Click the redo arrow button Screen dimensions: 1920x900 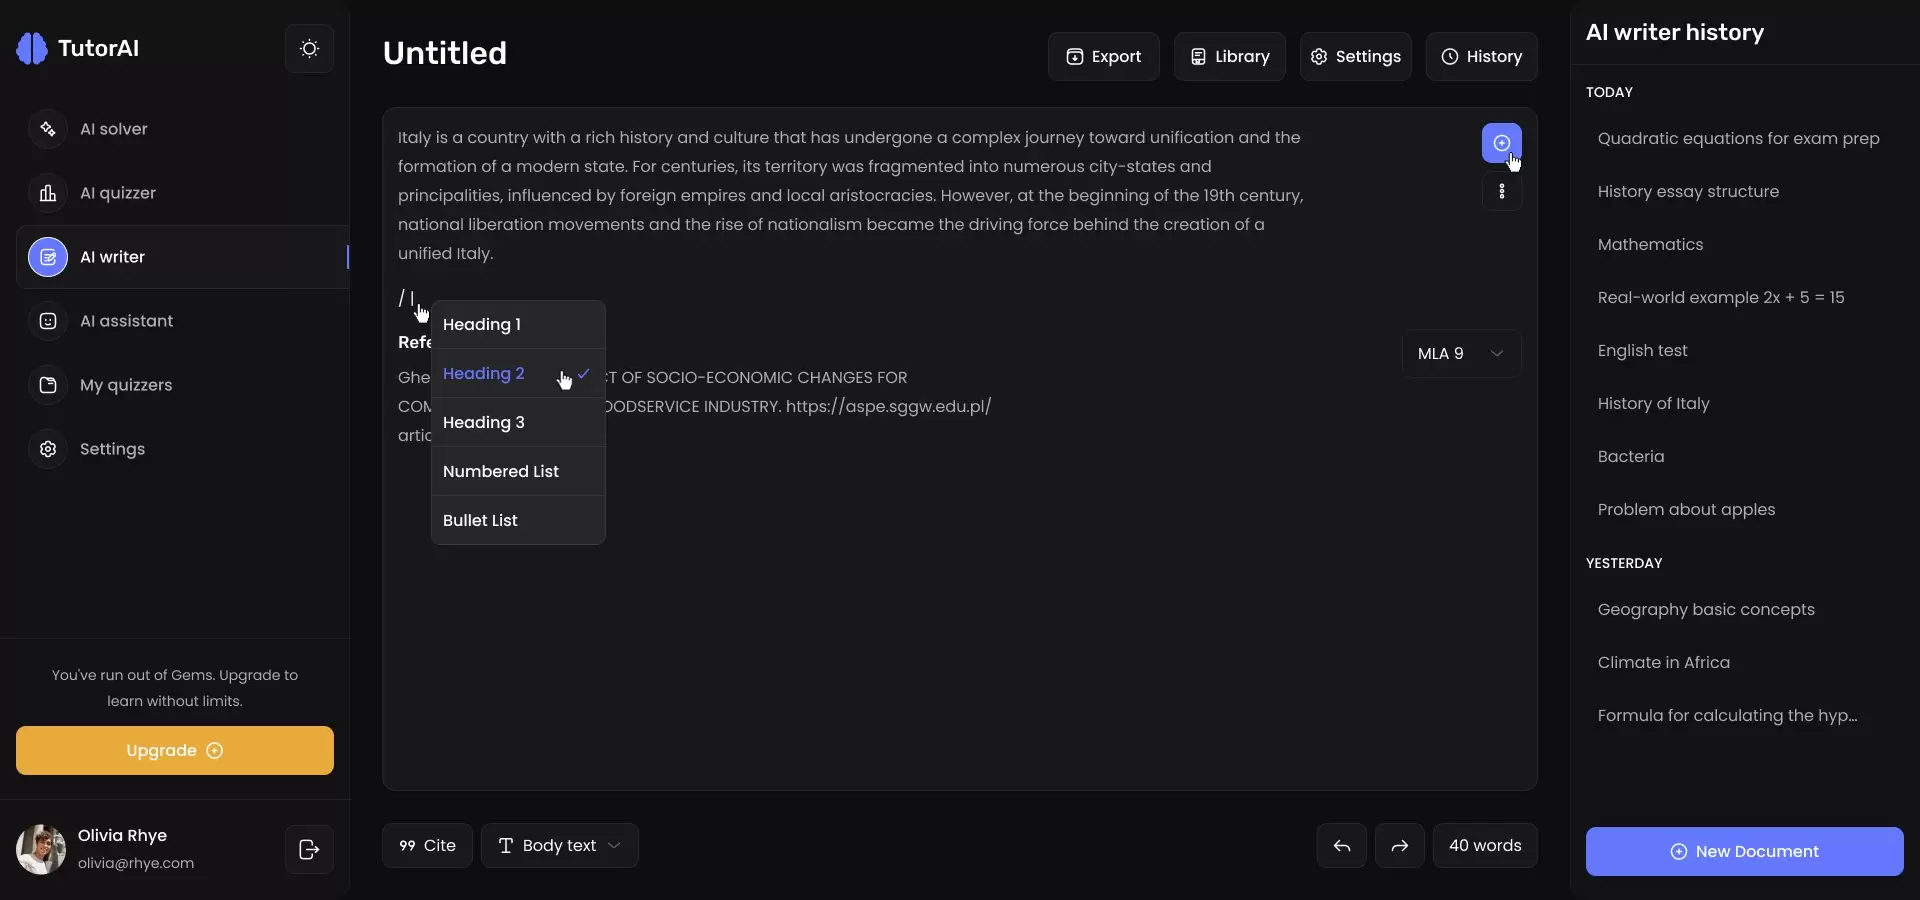click(1400, 846)
